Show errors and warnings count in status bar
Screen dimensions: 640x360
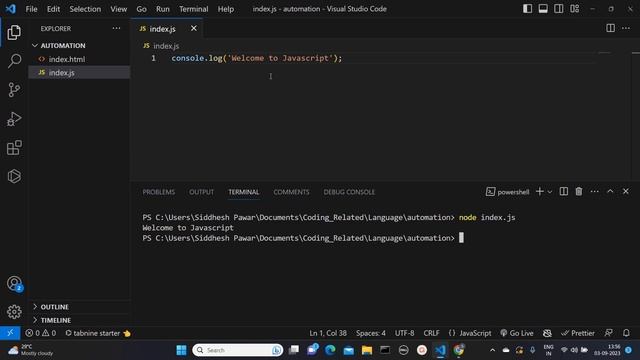tap(41, 333)
